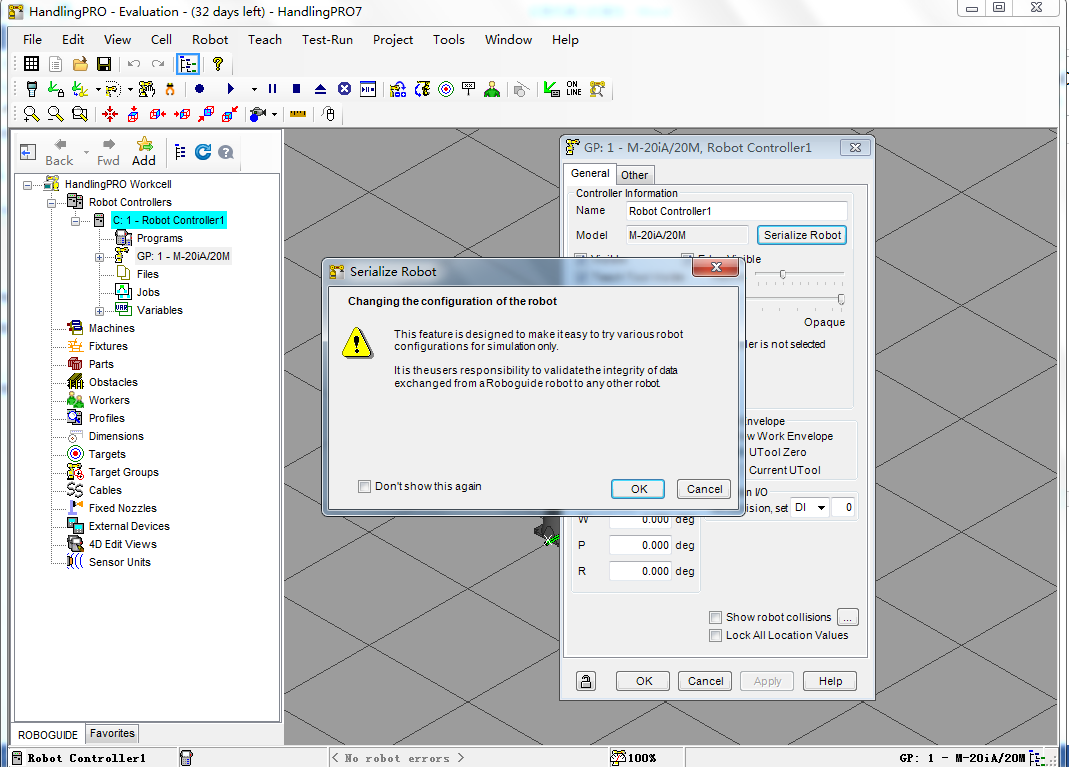
Task: Click the navigator refresh arrow icon
Action: [x=203, y=152]
